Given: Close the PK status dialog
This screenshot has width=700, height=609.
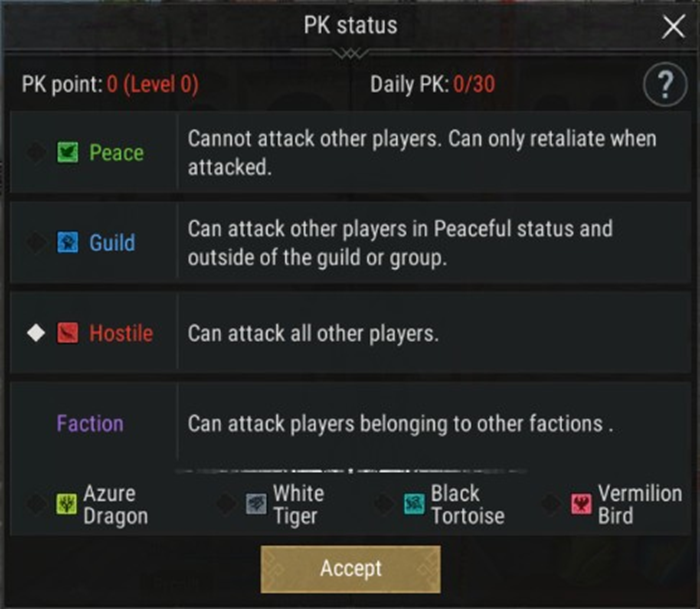Looking at the screenshot, I should pos(673,27).
